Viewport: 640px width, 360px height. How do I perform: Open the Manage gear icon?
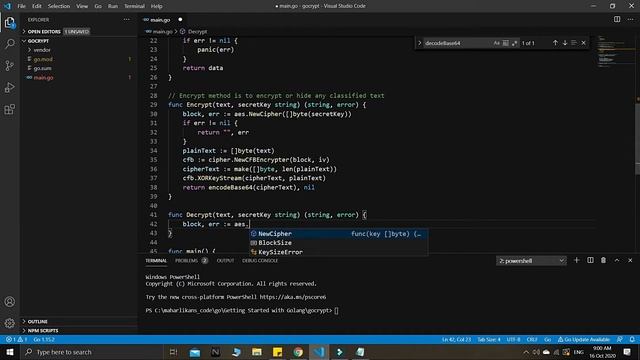(10, 323)
